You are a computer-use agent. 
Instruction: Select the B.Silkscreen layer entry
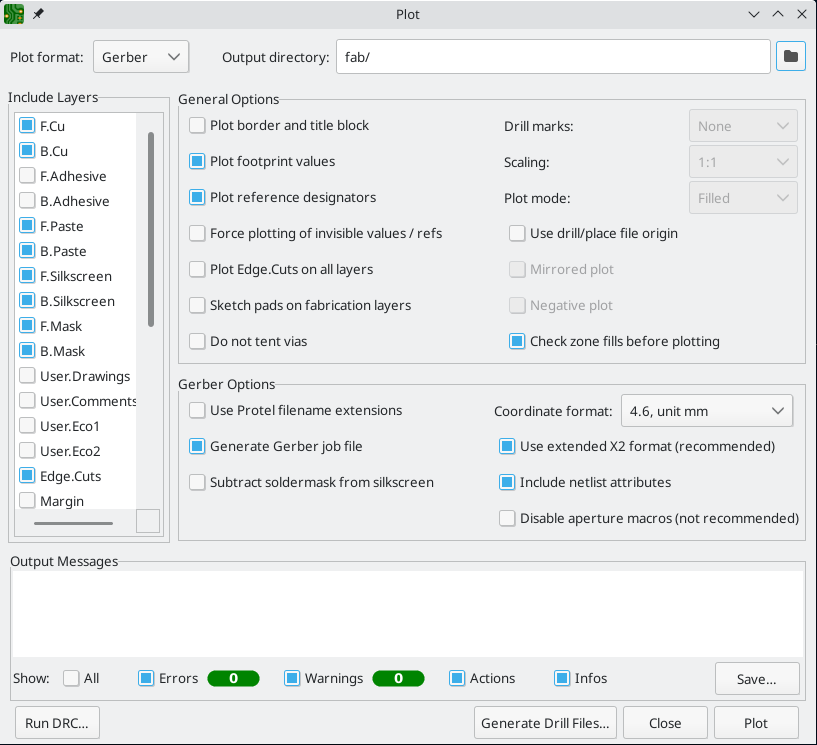[x=77, y=301]
